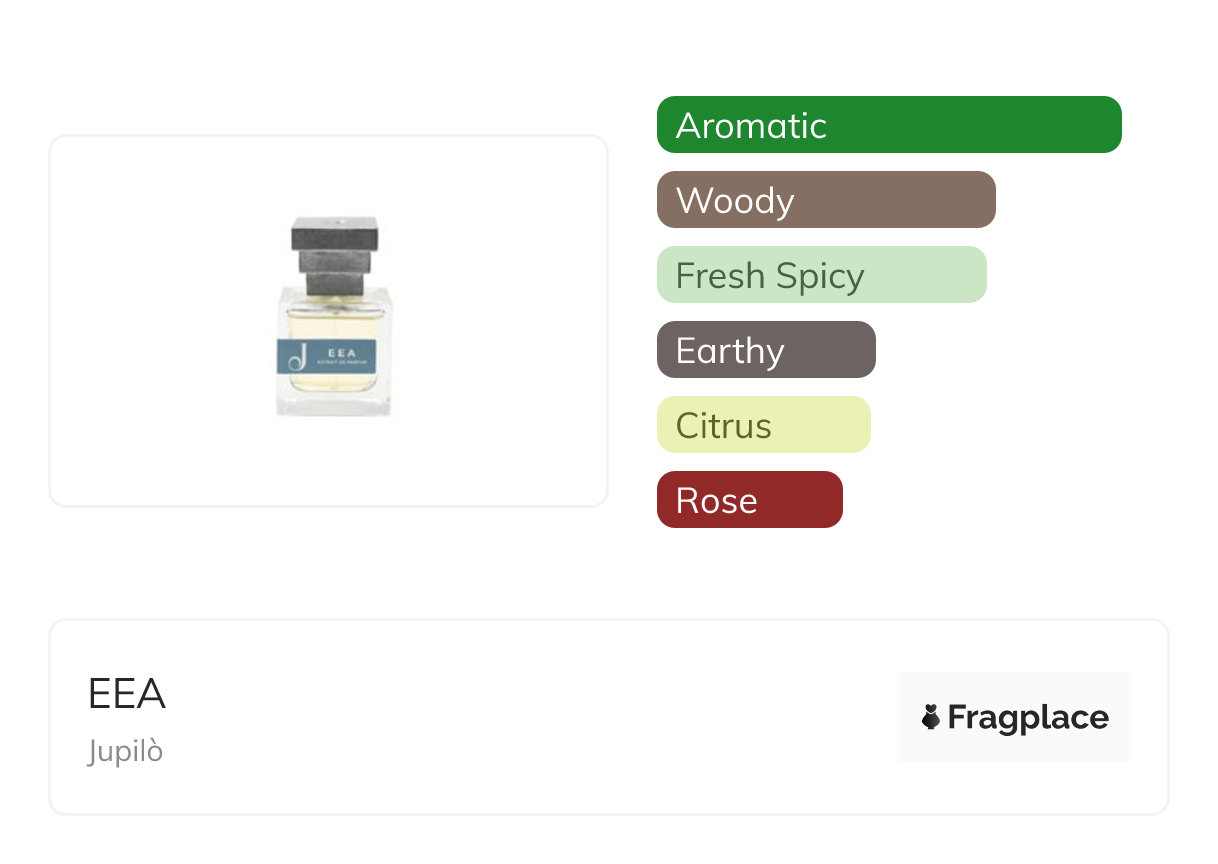This screenshot has width=1218, height=864.
Task: Choose the light green Fresh Spicy accord
Action: point(821,275)
